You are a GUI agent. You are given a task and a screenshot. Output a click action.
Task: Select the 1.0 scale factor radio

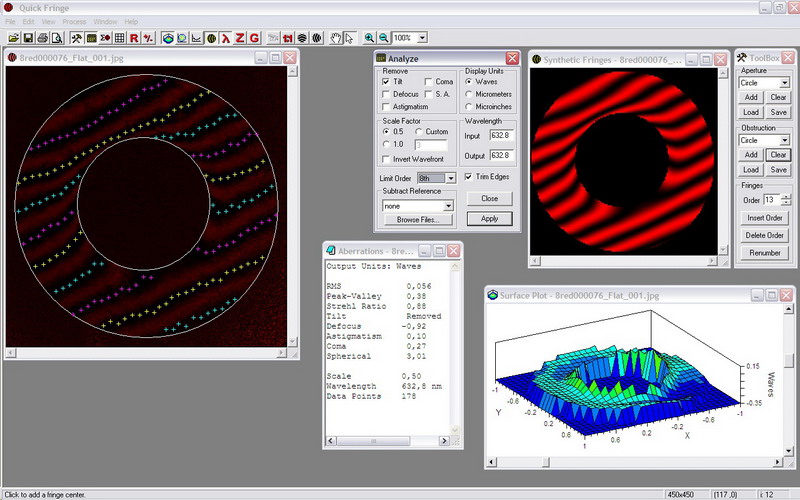(386, 144)
